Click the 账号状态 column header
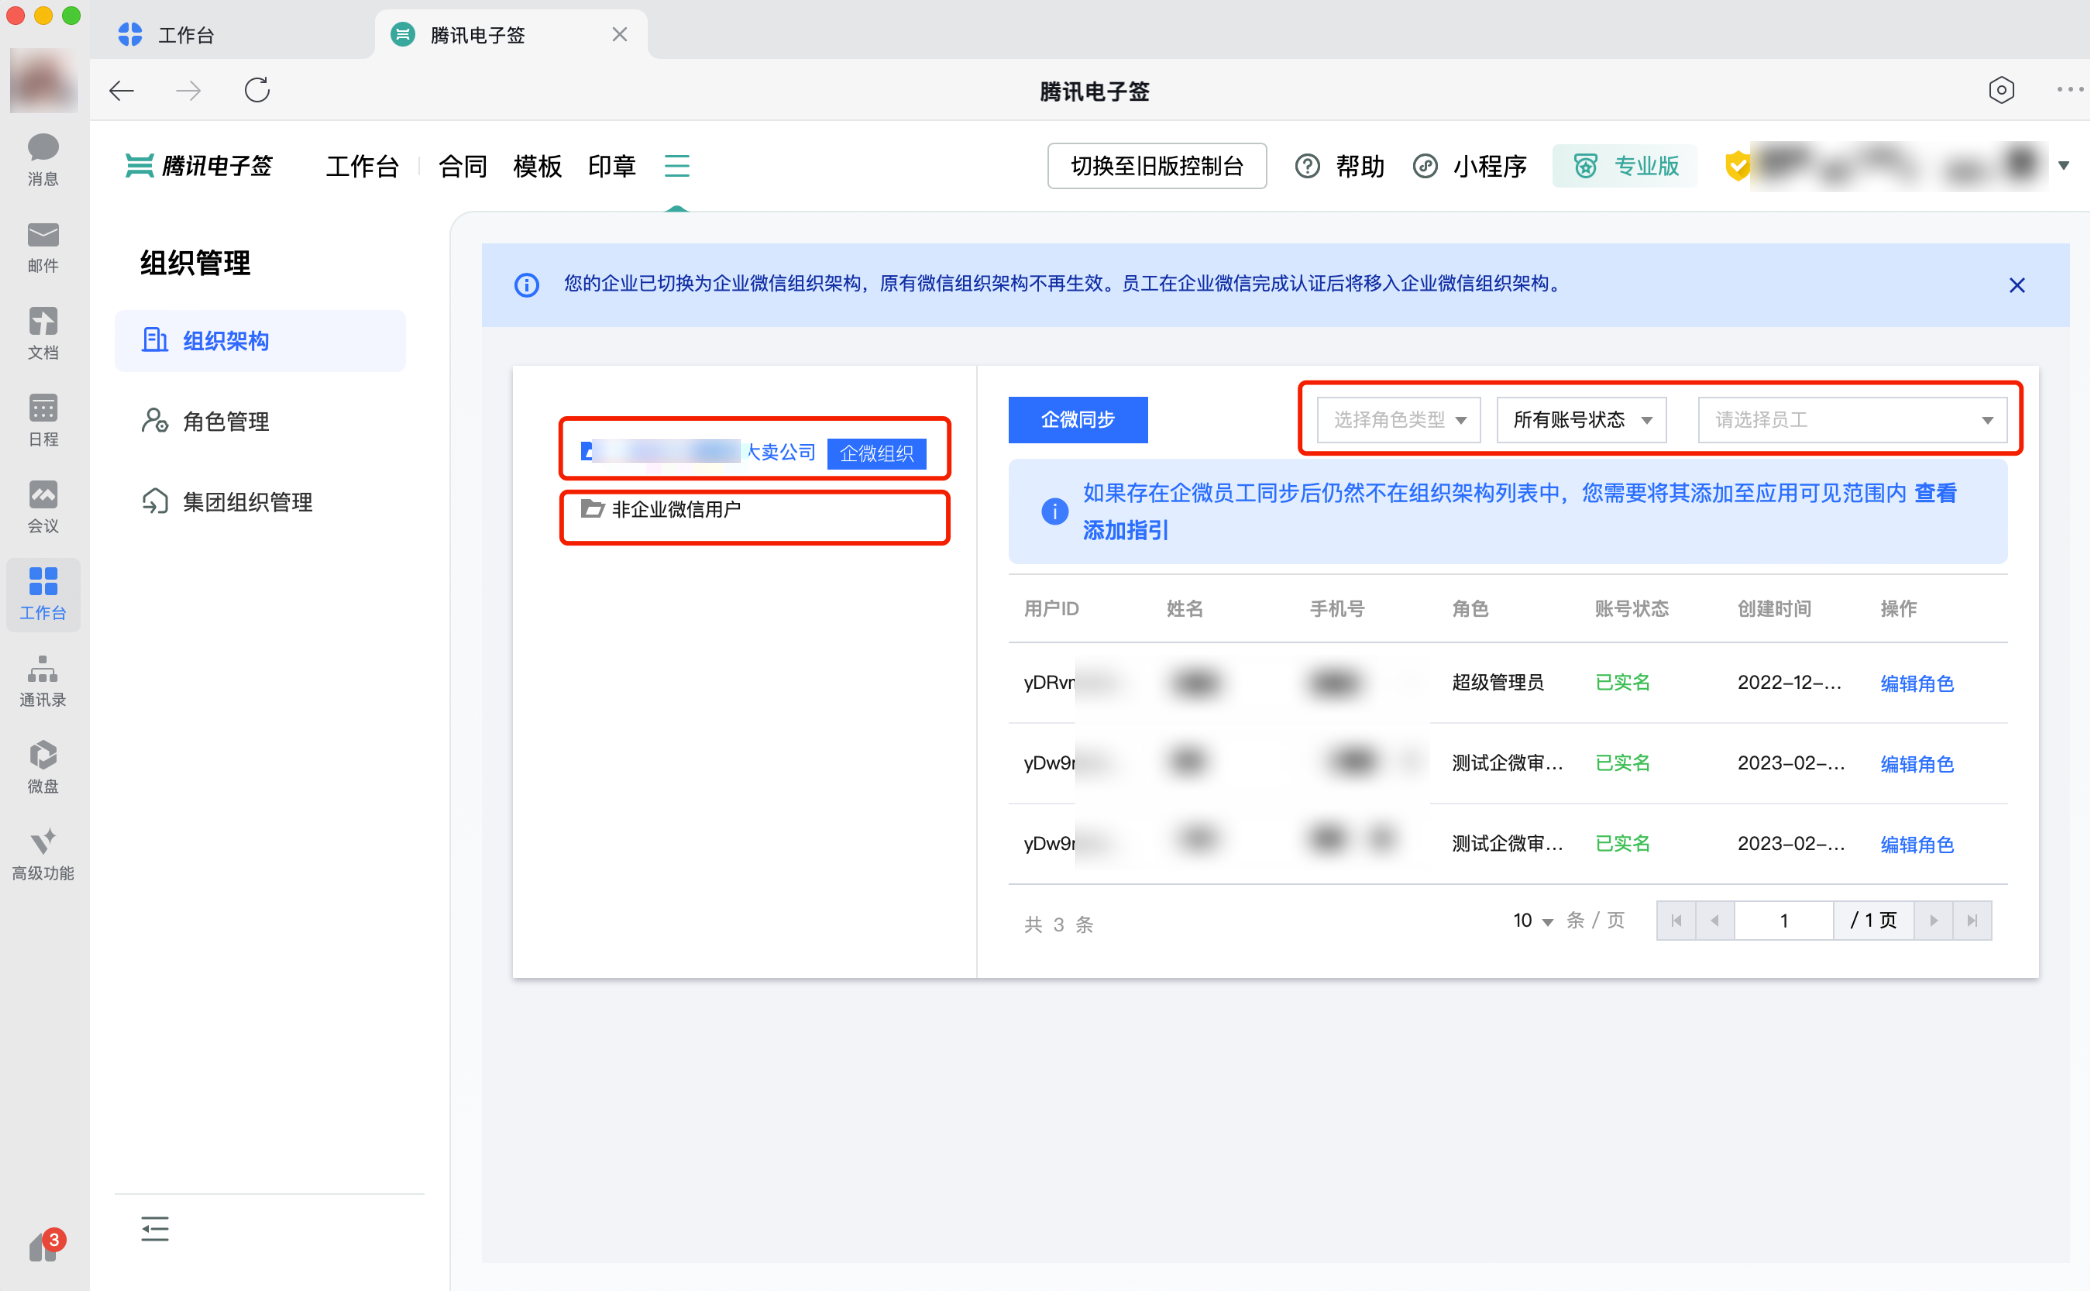Viewport: 2090px width, 1291px height. [1631, 608]
